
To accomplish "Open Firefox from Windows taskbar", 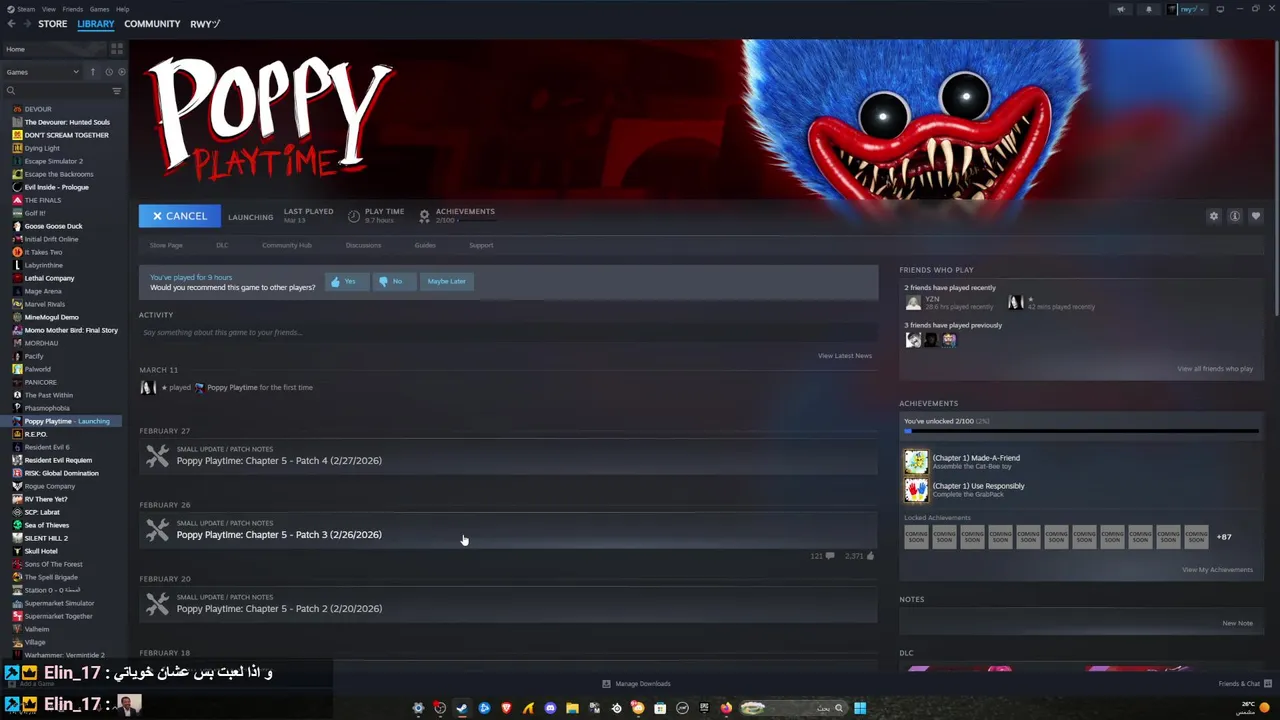I will [x=726, y=708].
